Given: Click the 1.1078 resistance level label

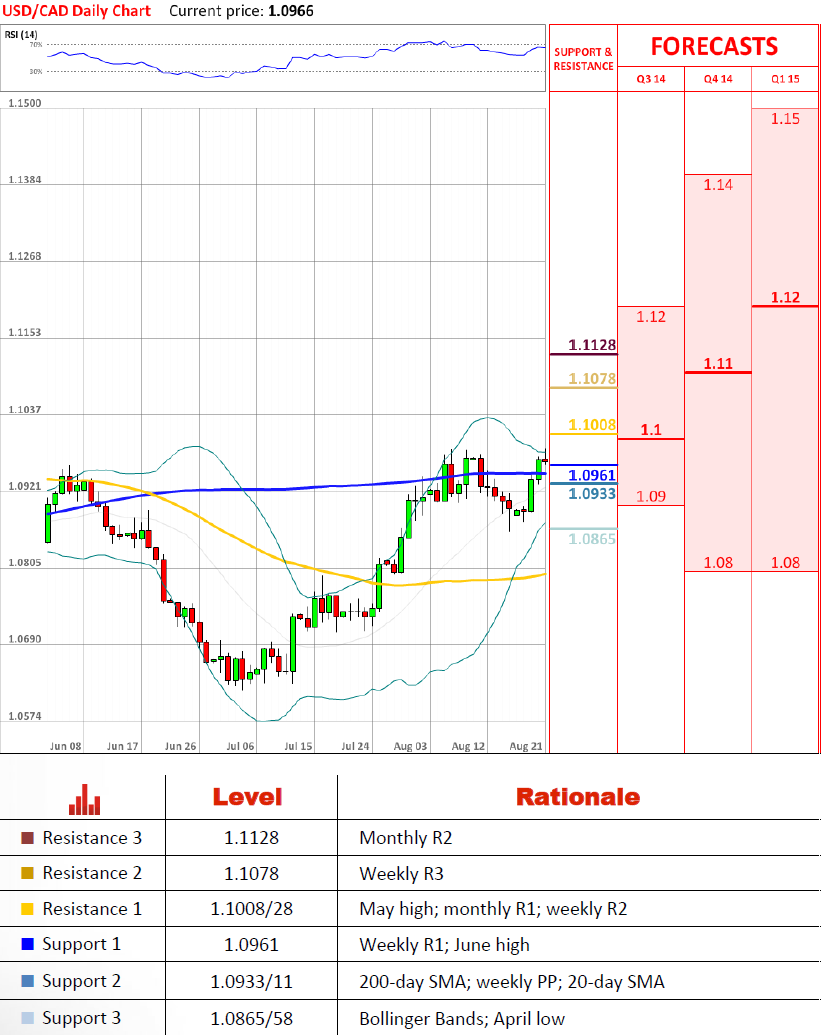Looking at the screenshot, I should coord(592,378).
